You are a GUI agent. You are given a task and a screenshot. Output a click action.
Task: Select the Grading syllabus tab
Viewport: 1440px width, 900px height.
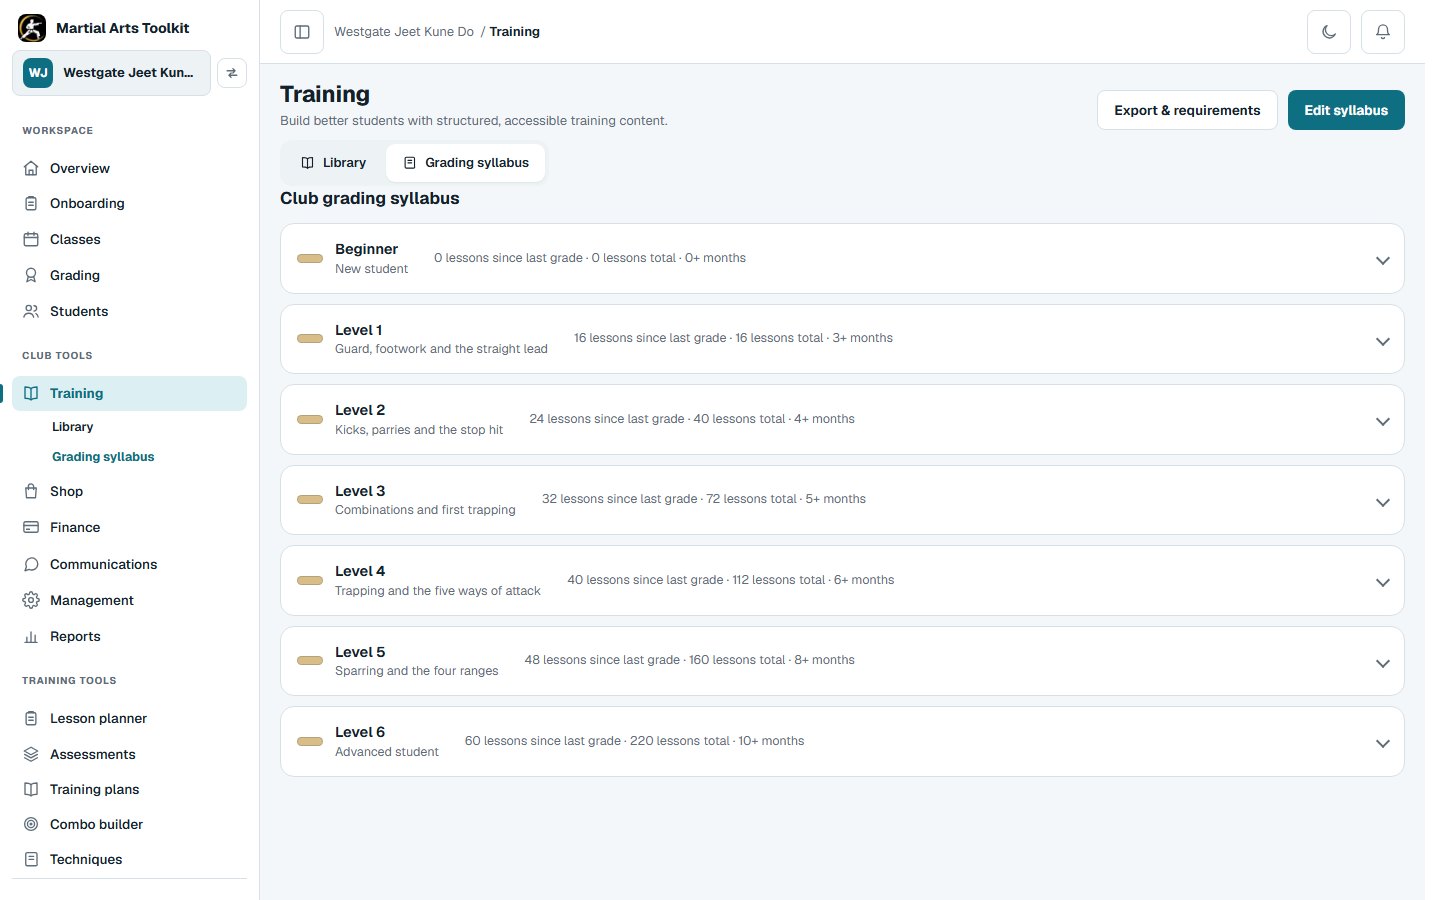pos(466,162)
